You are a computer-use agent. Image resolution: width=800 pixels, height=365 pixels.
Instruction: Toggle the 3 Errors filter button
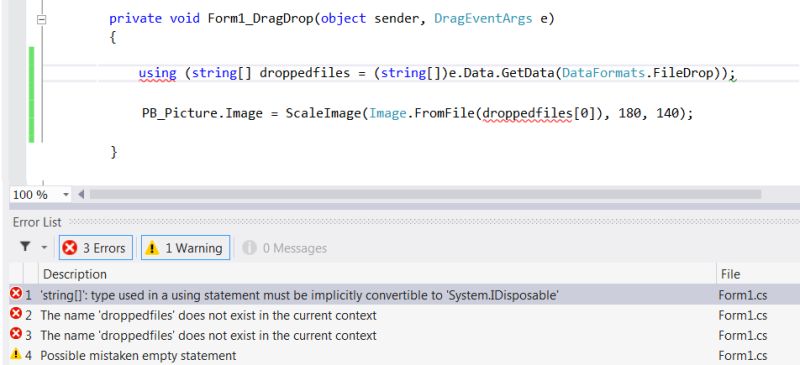click(x=96, y=248)
